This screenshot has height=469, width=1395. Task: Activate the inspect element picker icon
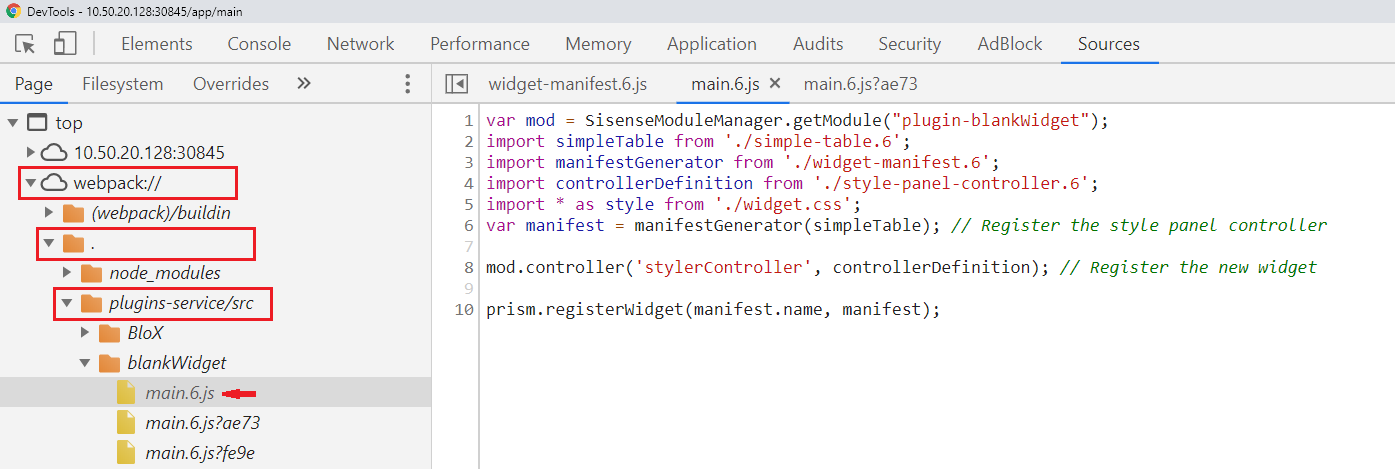coord(26,44)
